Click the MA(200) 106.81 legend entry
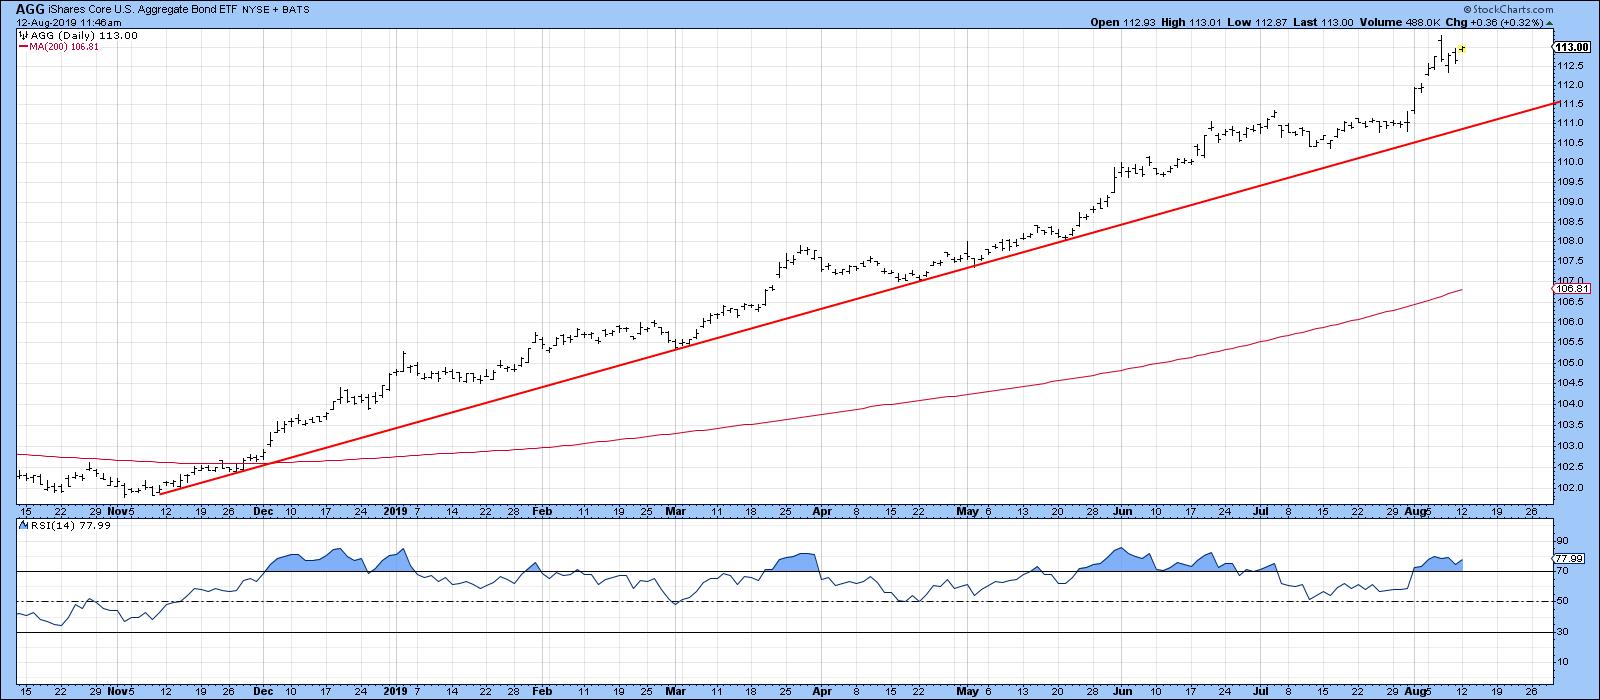The image size is (1600, 700). [x=63, y=46]
